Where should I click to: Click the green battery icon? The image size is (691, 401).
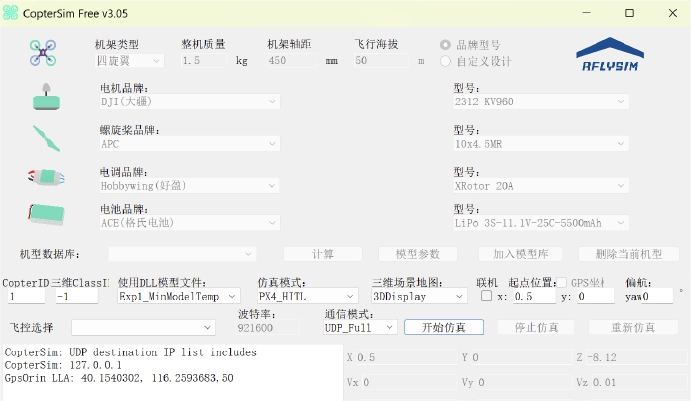click(46, 213)
